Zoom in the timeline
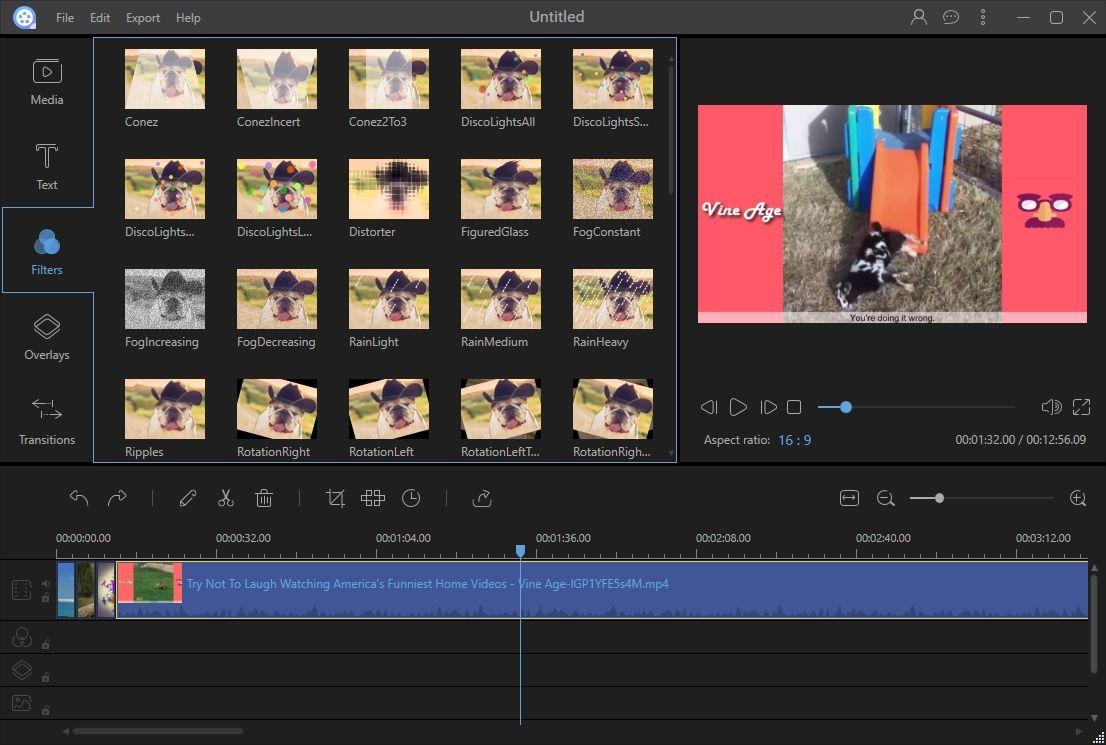The image size is (1106, 745). (x=1078, y=498)
